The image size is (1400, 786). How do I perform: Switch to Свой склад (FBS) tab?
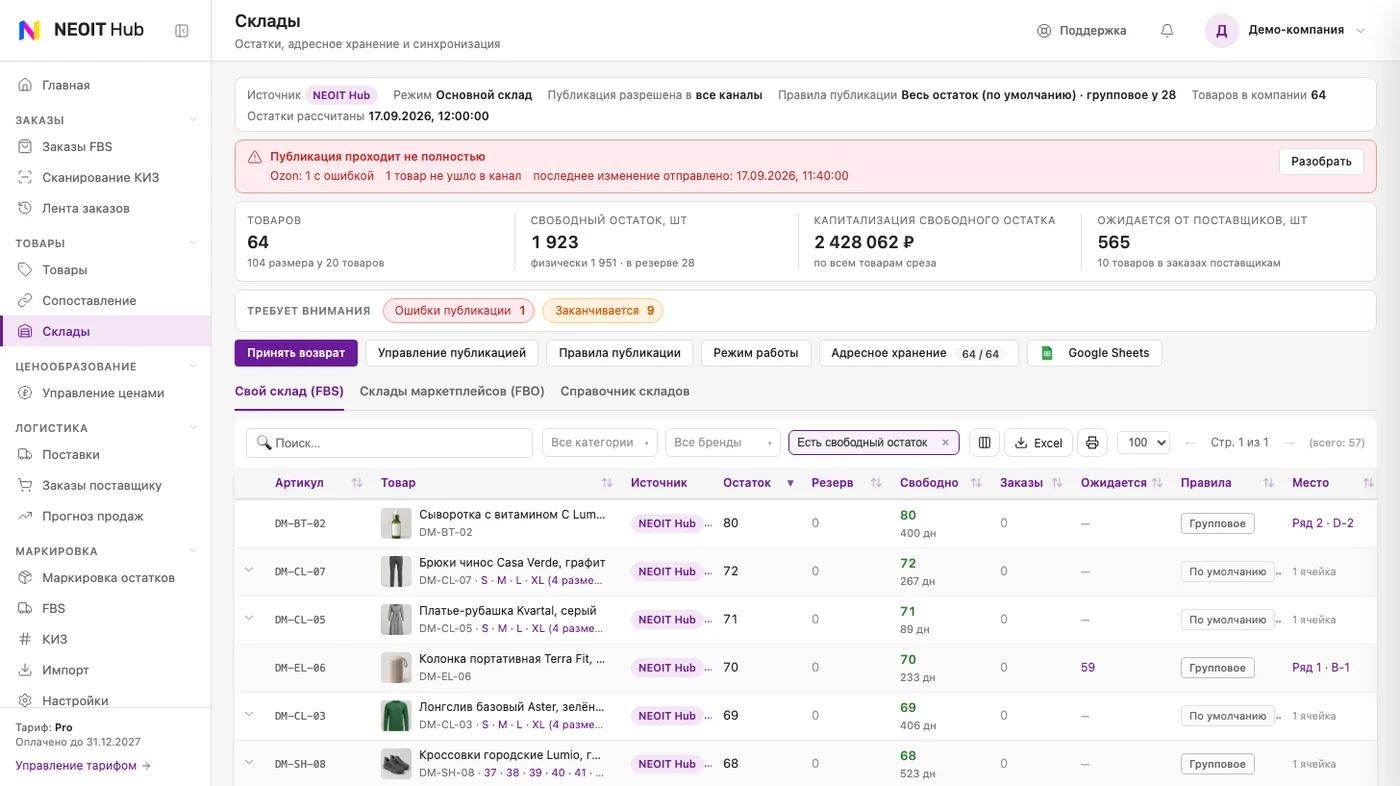coord(289,391)
